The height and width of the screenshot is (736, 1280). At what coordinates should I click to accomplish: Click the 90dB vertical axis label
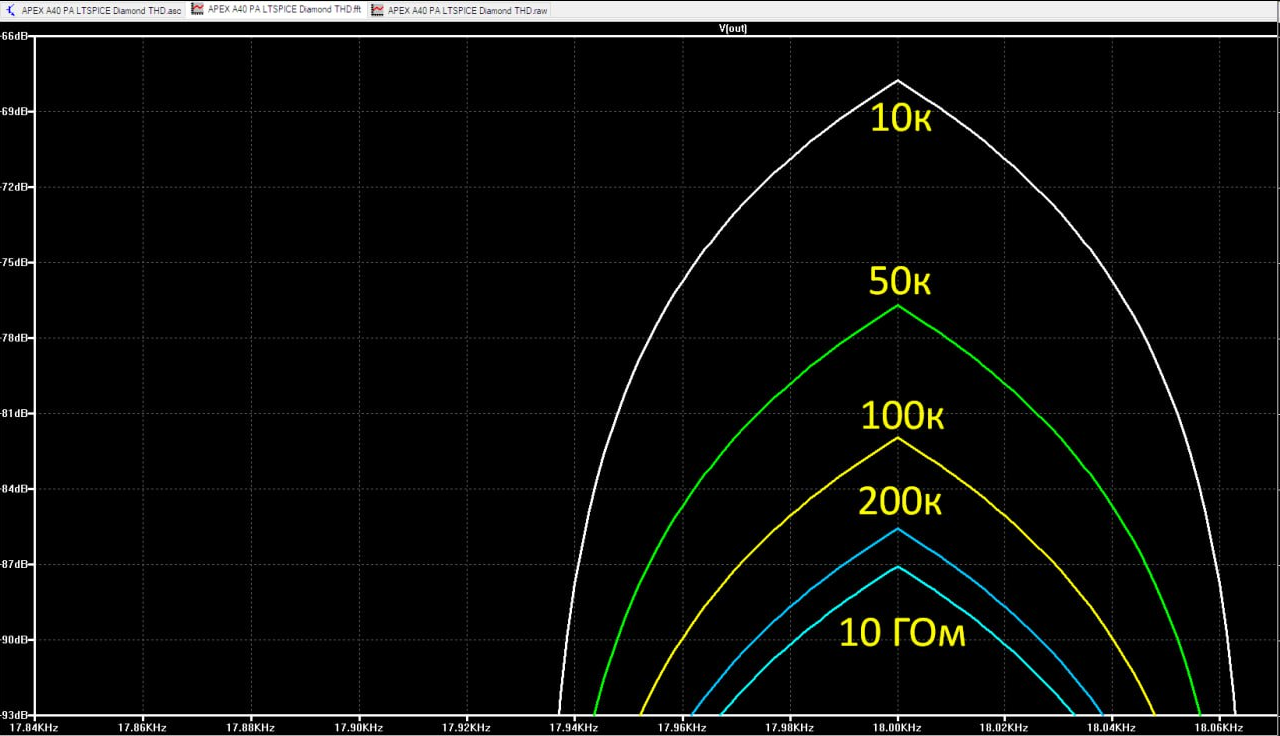point(14,640)
